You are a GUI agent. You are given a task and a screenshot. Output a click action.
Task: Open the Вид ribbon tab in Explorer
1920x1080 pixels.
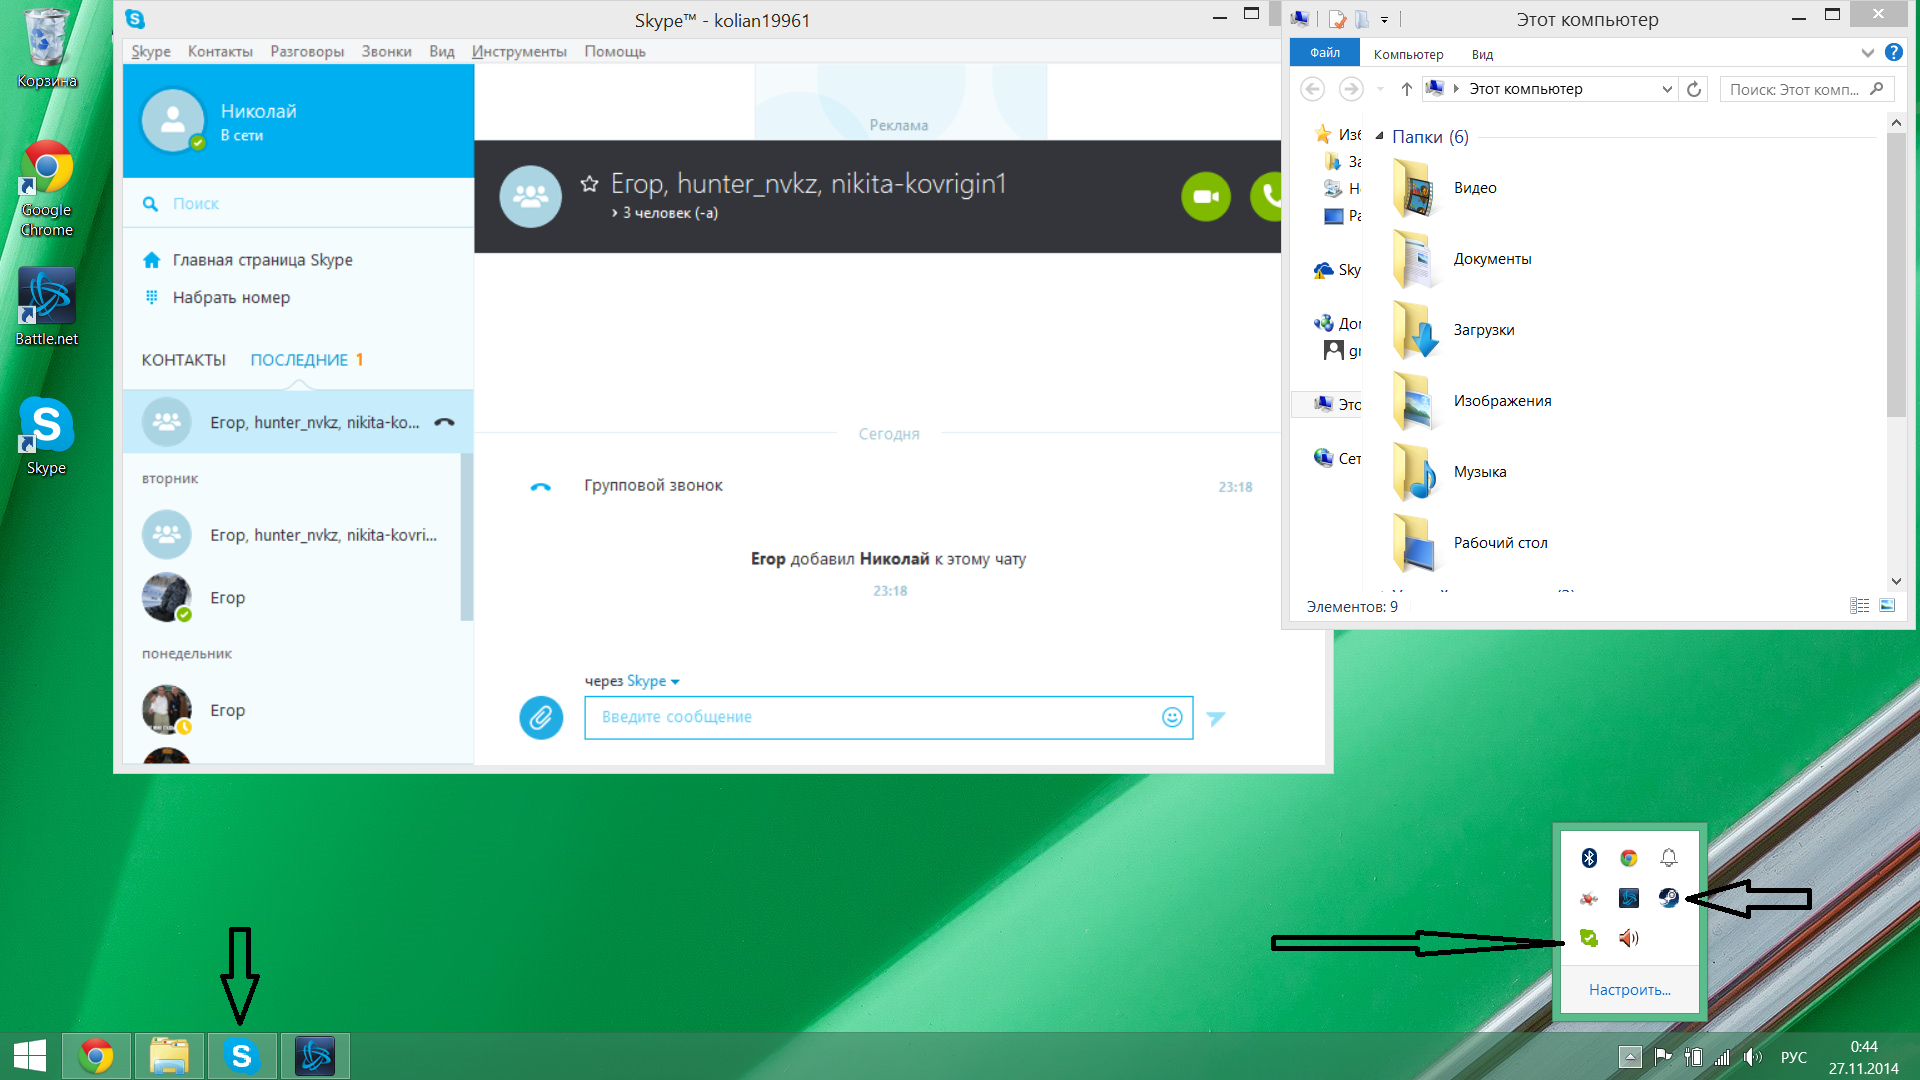tap(1482, 54)
